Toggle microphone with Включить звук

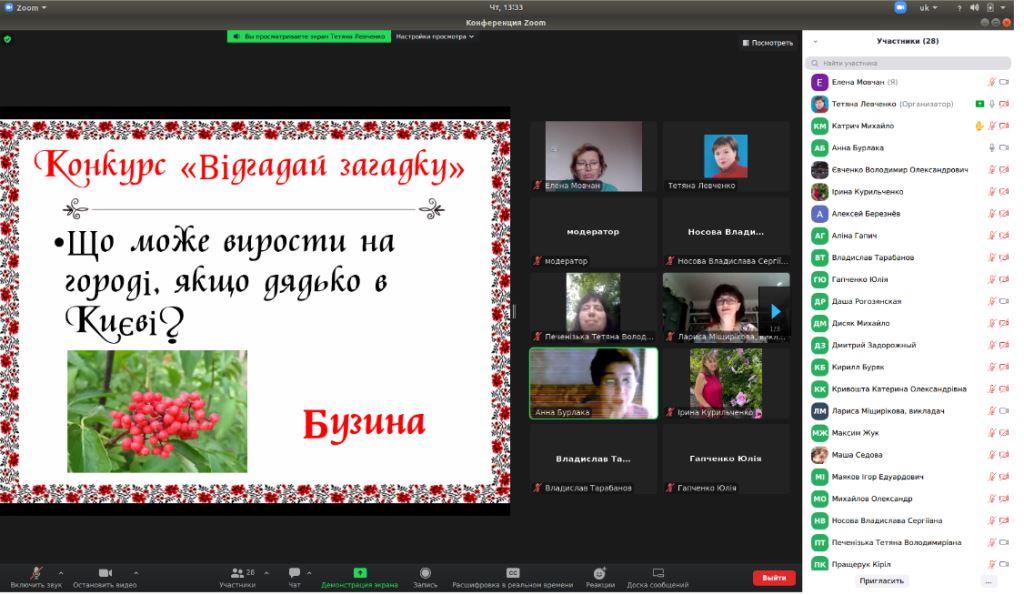[x=36, y=577]
